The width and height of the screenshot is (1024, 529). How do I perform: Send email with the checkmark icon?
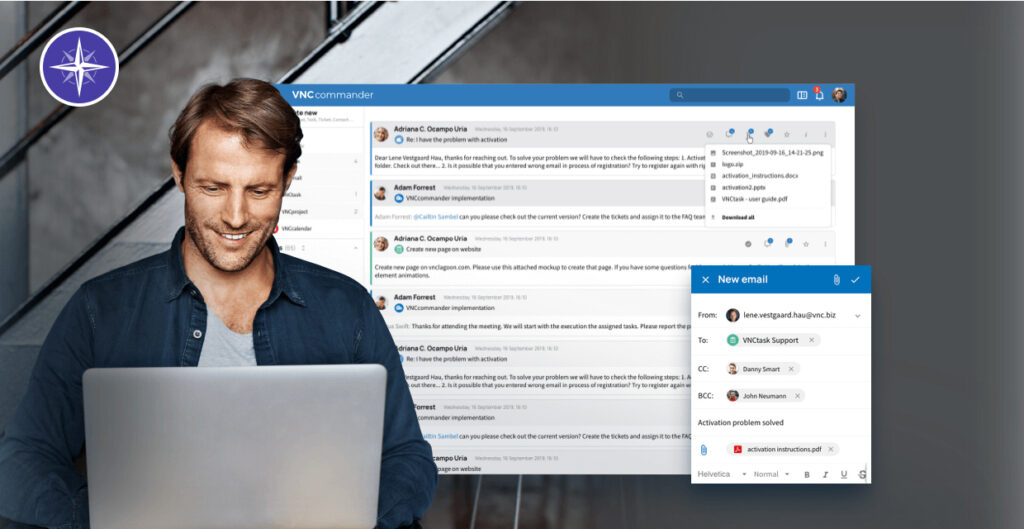click(x=856, y=280)
